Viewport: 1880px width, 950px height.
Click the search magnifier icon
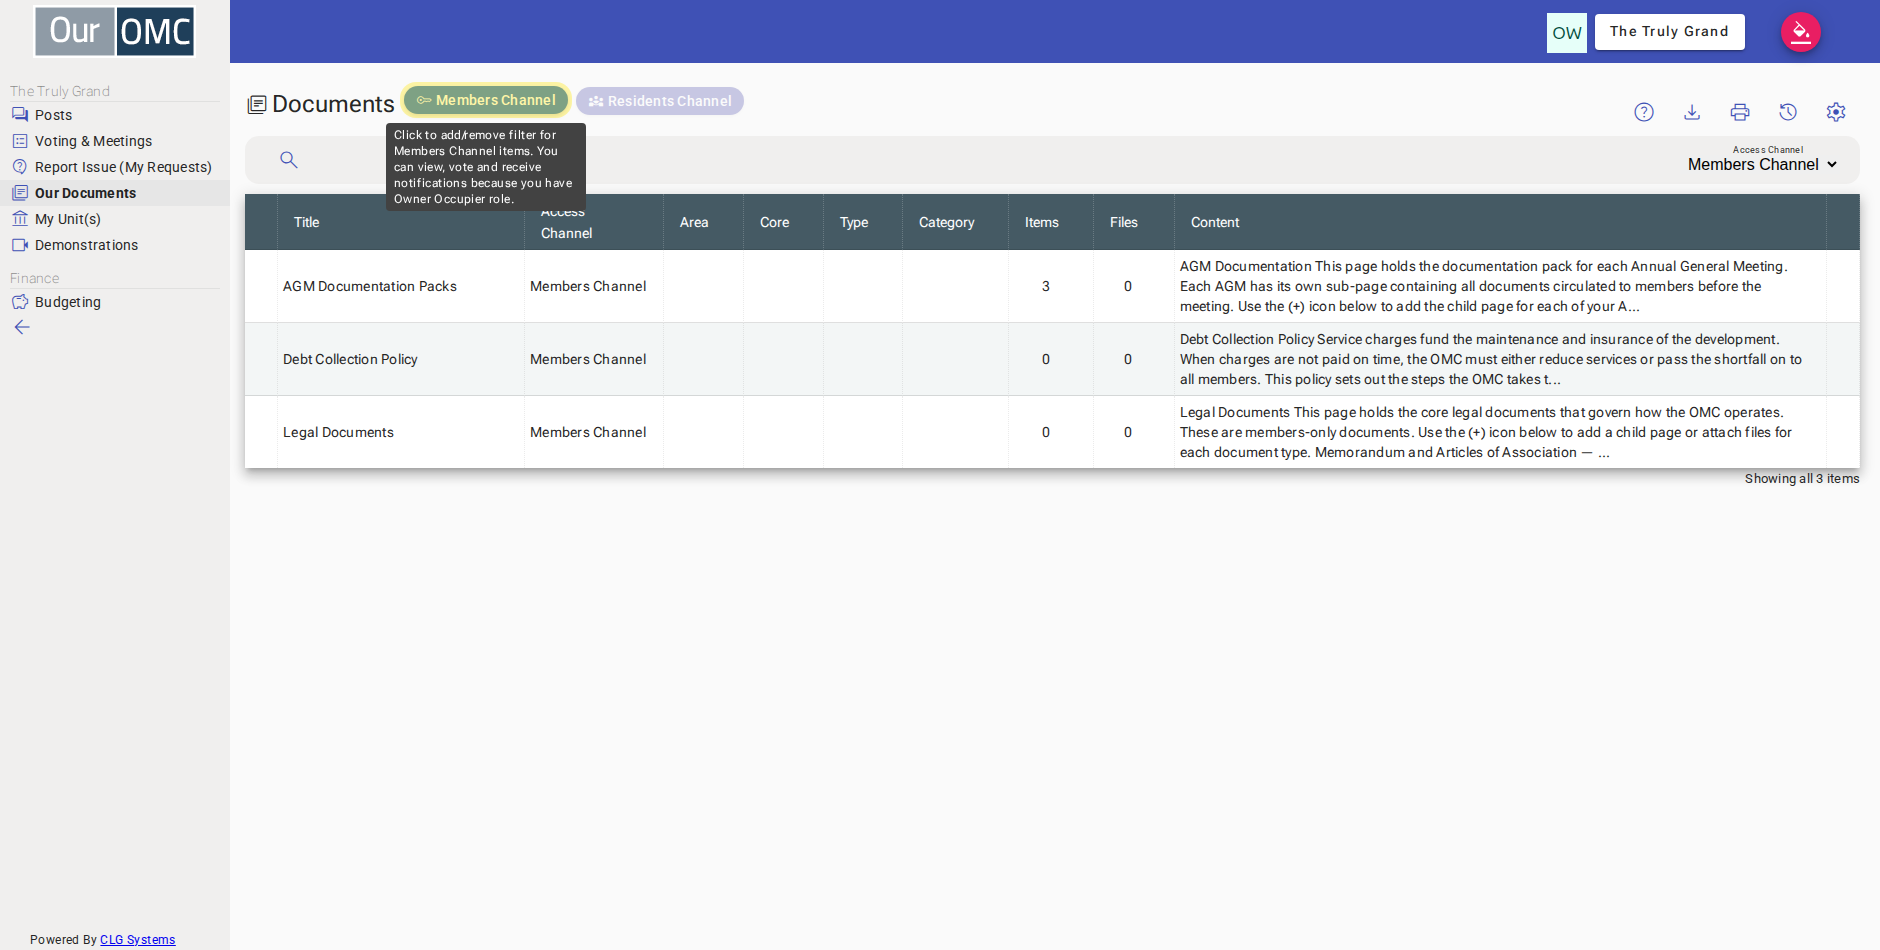coord(289,160)
